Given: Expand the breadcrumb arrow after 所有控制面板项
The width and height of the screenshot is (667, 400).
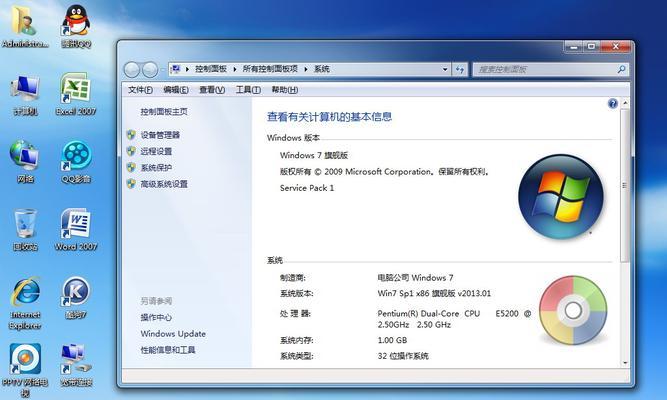Looking at the screenshot, I should pos(306,69).
